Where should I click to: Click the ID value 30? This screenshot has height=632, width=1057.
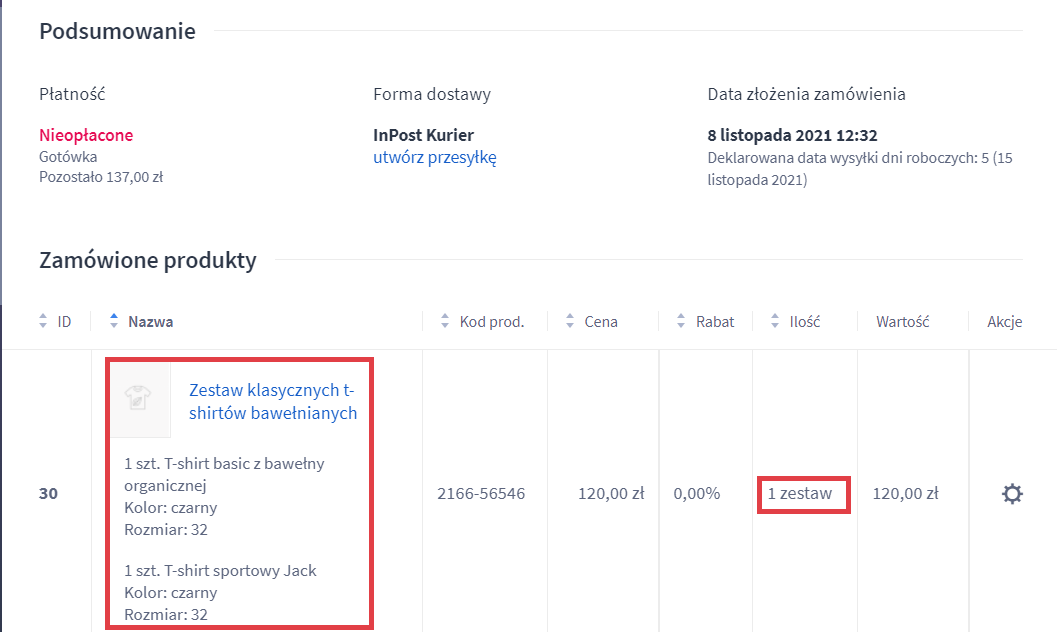click(x=48, y=494)
